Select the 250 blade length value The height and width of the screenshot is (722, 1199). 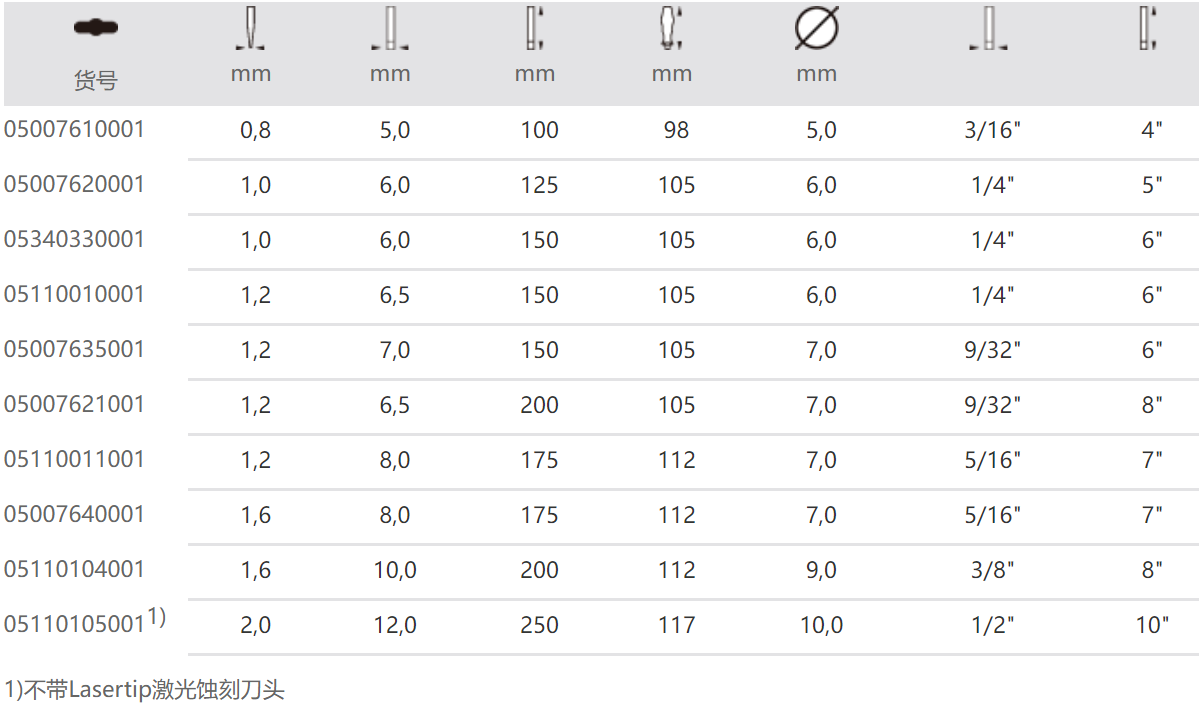click(540, 625)
